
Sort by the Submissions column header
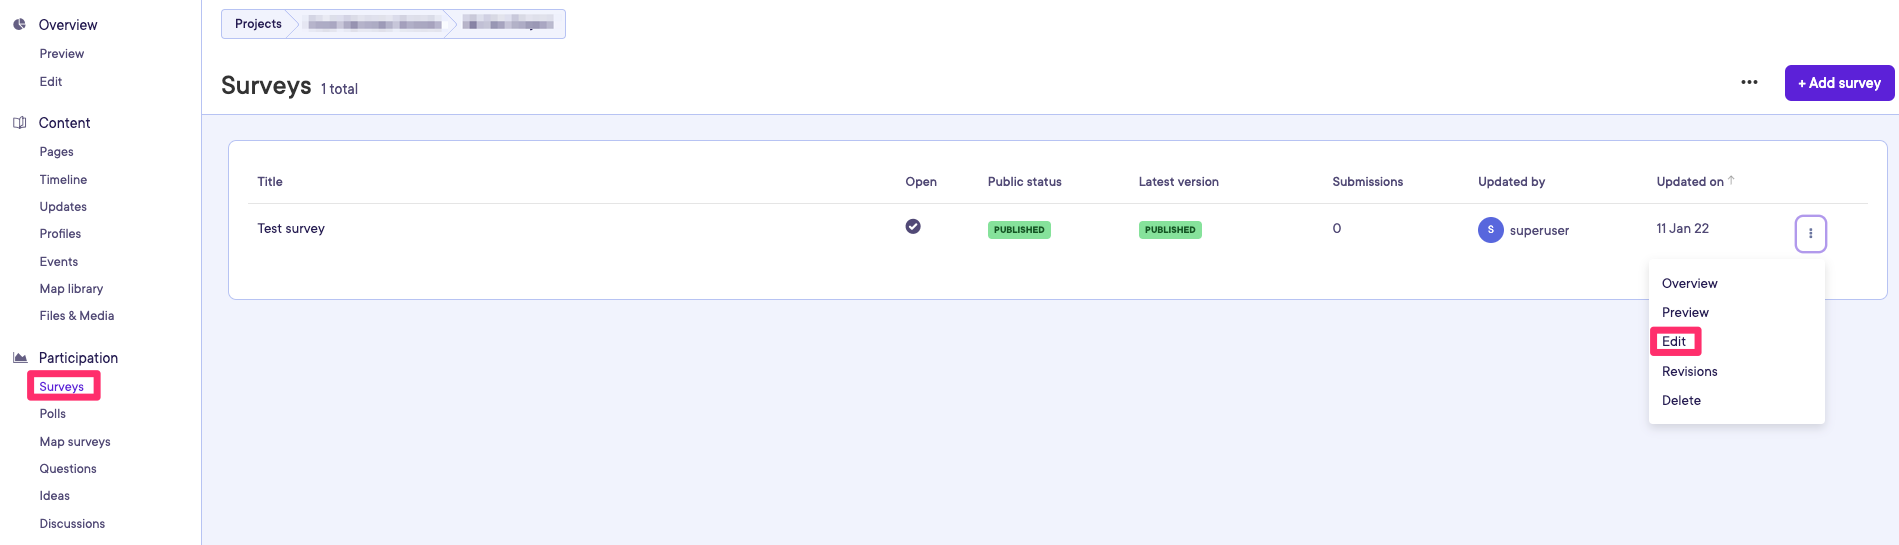click(1367, 182)
